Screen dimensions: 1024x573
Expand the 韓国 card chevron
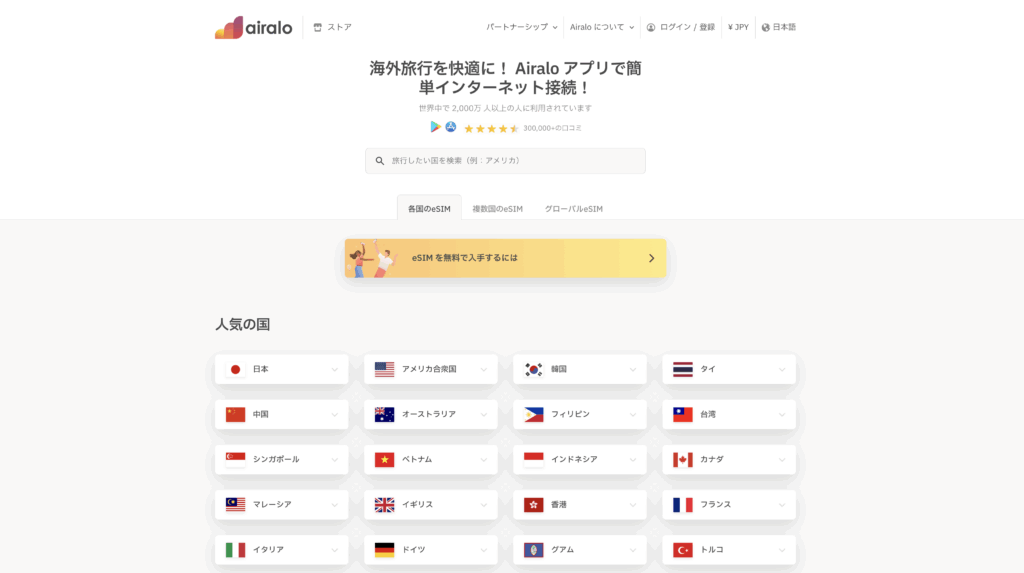(x=633, y=370)
